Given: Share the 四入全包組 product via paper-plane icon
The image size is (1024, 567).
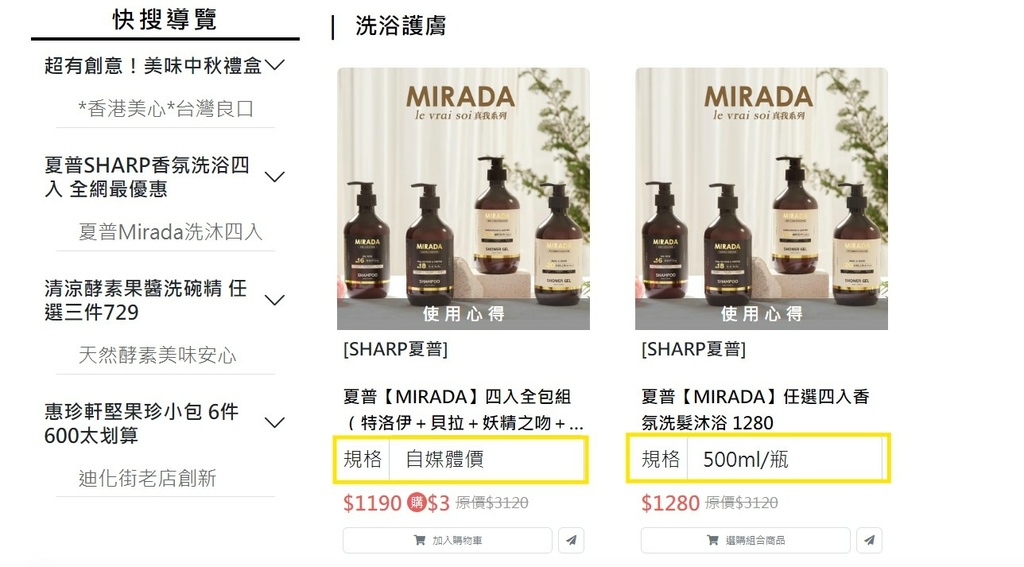Looking at the screenshot, I should point(571,540).
